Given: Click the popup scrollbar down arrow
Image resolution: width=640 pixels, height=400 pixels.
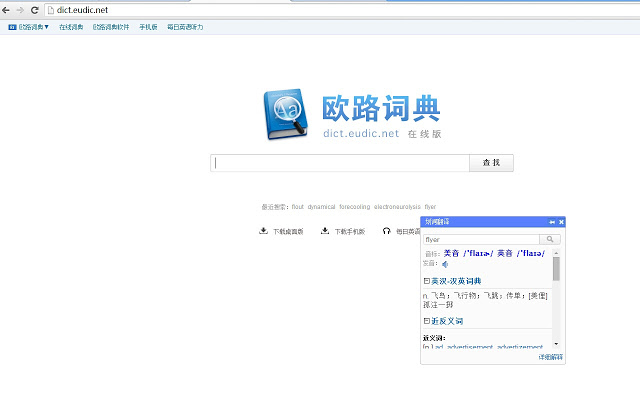Looking at the screenshot, I should pos(556,344).
